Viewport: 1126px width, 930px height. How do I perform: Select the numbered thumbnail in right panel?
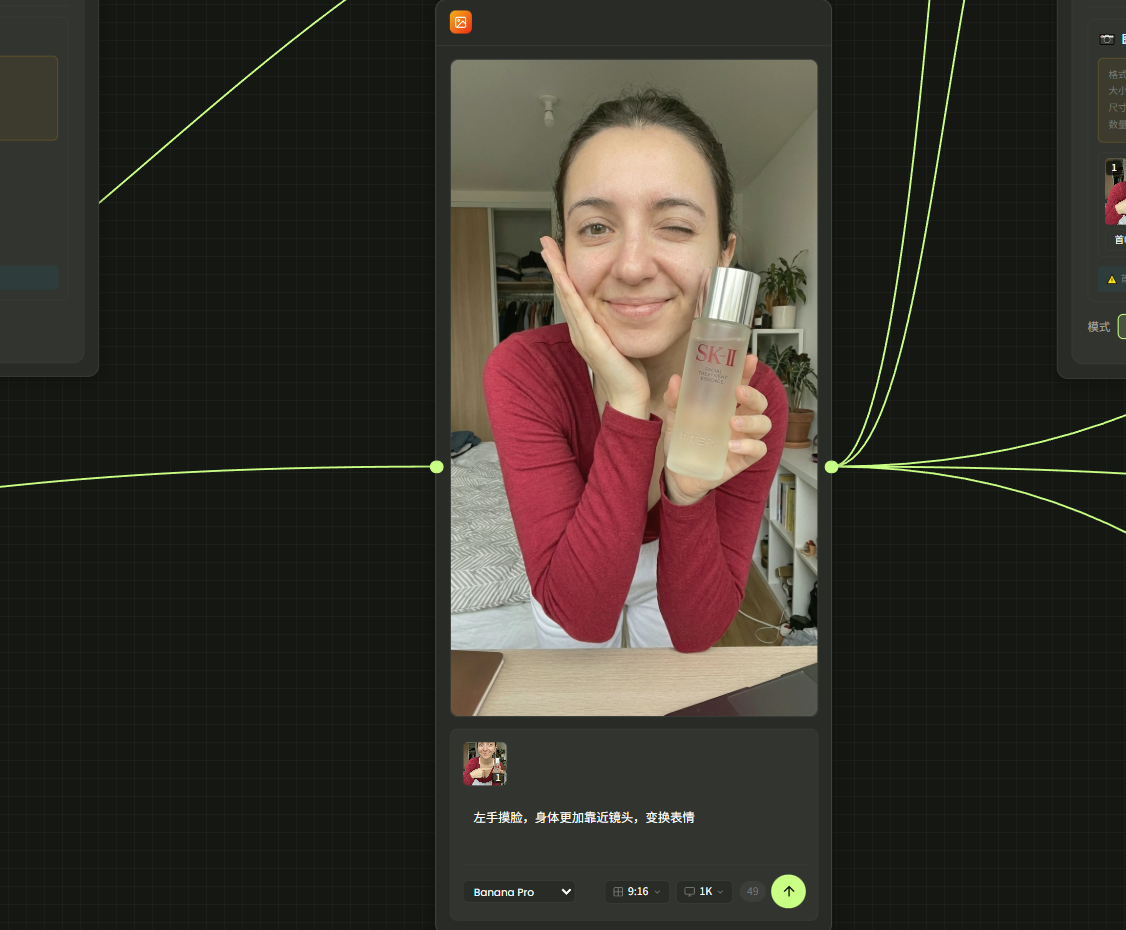pyautogui.click(x=1115, y=193)
